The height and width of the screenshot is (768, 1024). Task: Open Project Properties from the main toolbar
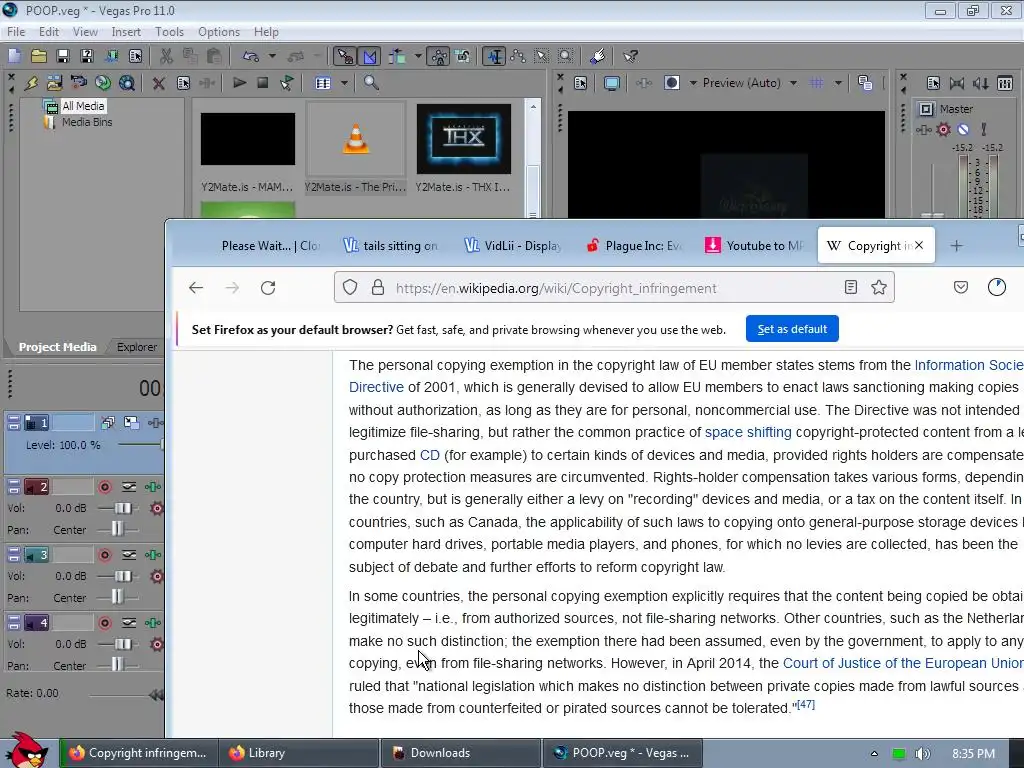136,56
